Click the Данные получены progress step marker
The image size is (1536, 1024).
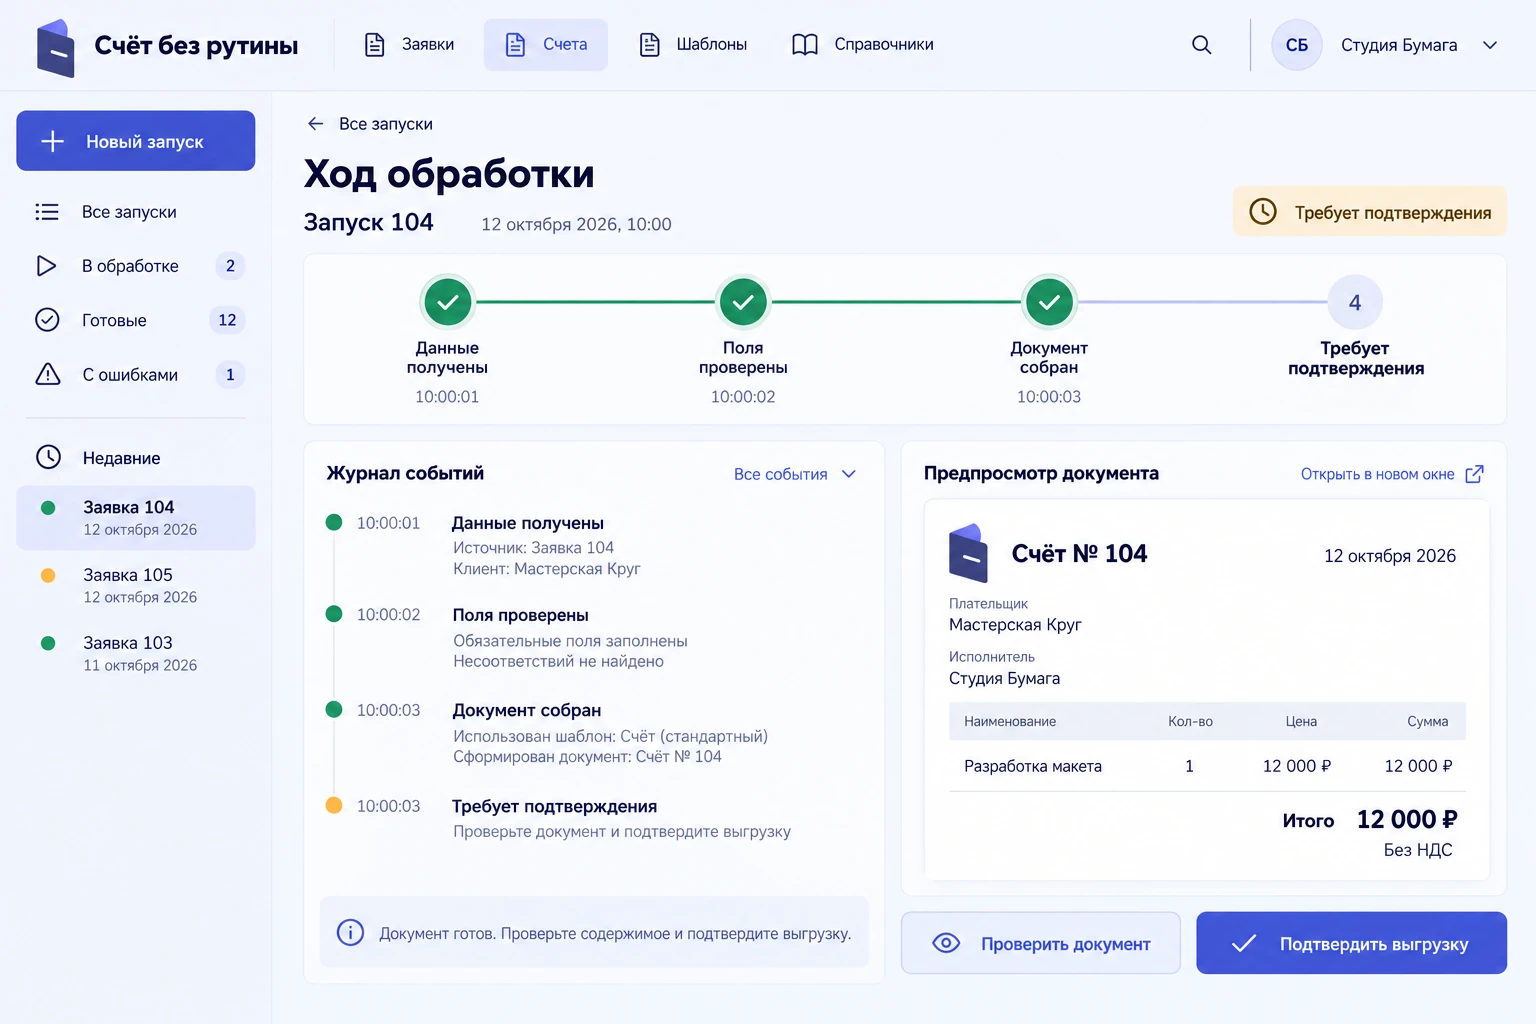448,302
